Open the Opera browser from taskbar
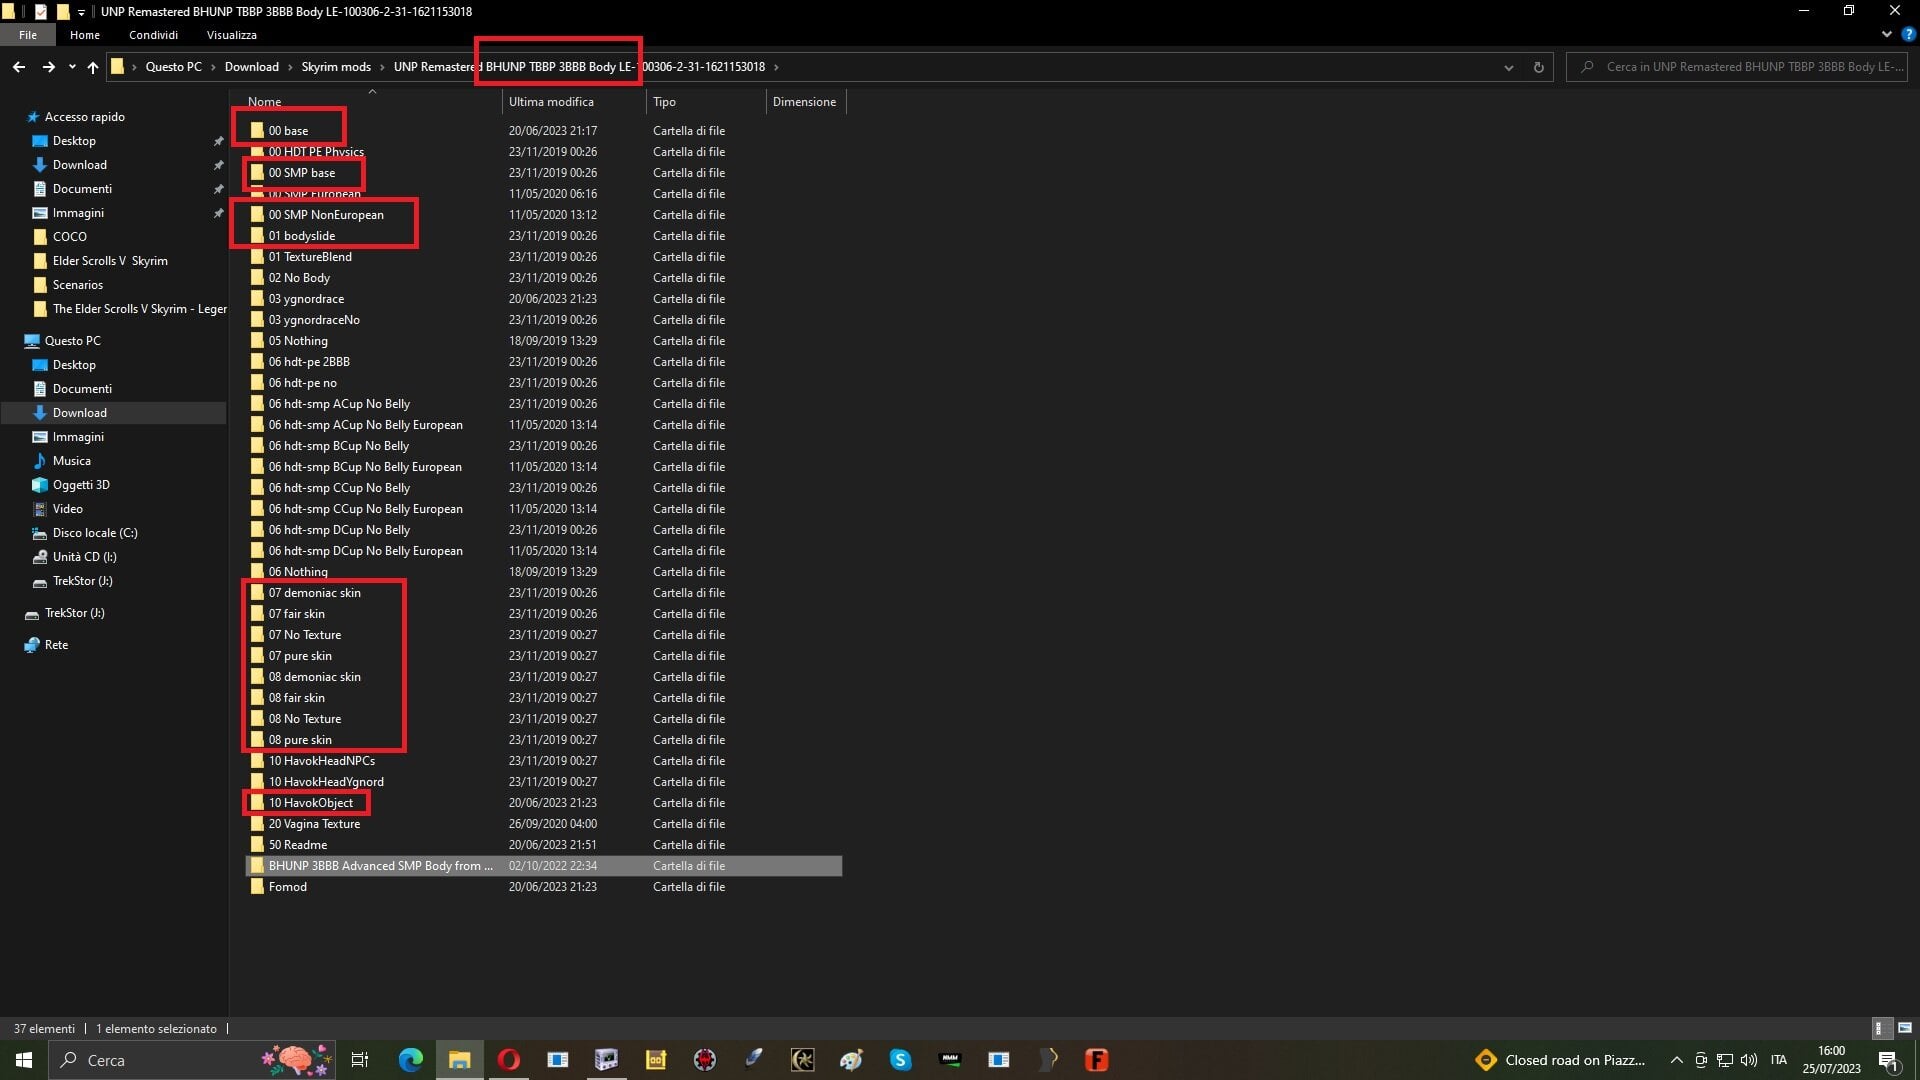Image resolution: width=1920 pixels, height=1080 pixels. point(508,1060)
